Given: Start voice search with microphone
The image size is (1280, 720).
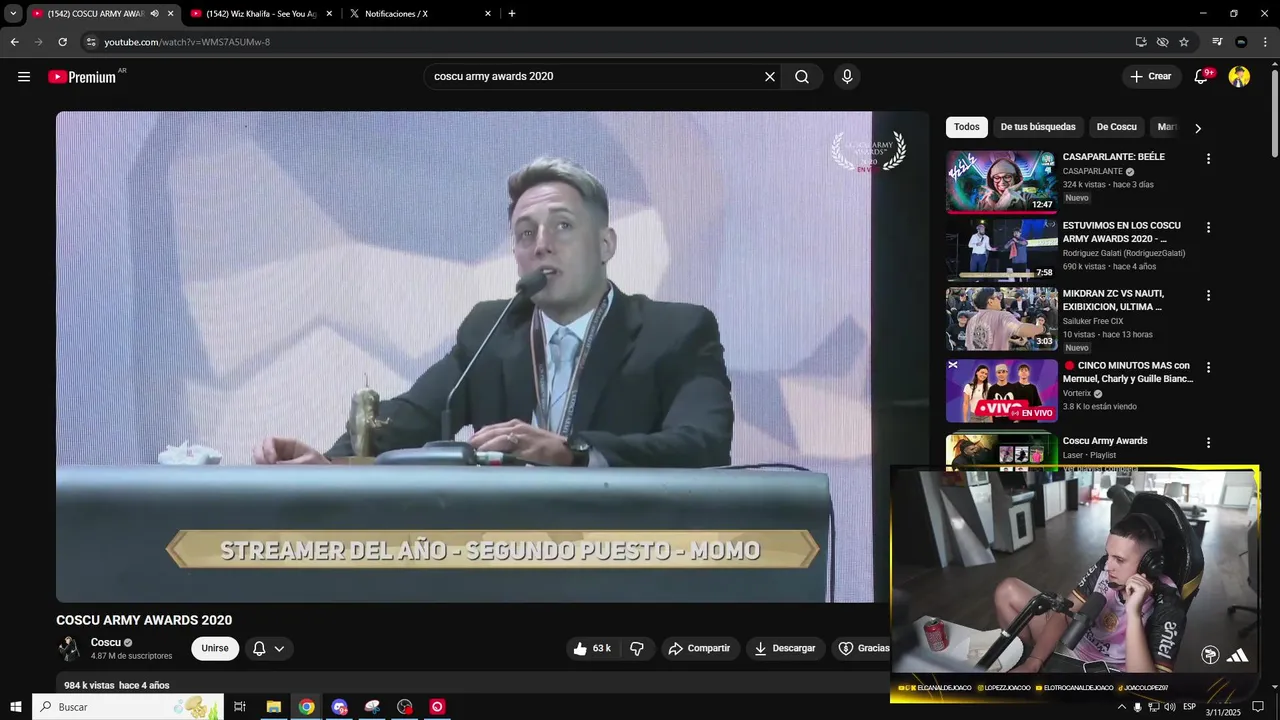Looking at the screenshot, I should point(847,77).
